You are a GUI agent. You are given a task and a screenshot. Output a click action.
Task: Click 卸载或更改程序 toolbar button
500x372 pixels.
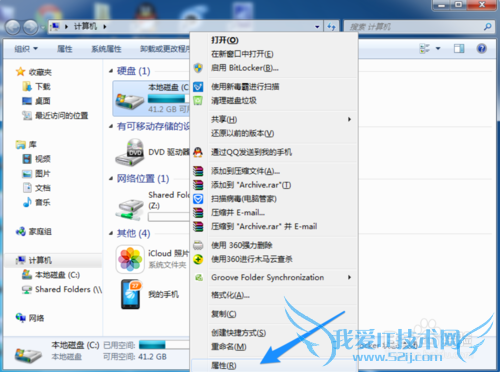point(165,49)
